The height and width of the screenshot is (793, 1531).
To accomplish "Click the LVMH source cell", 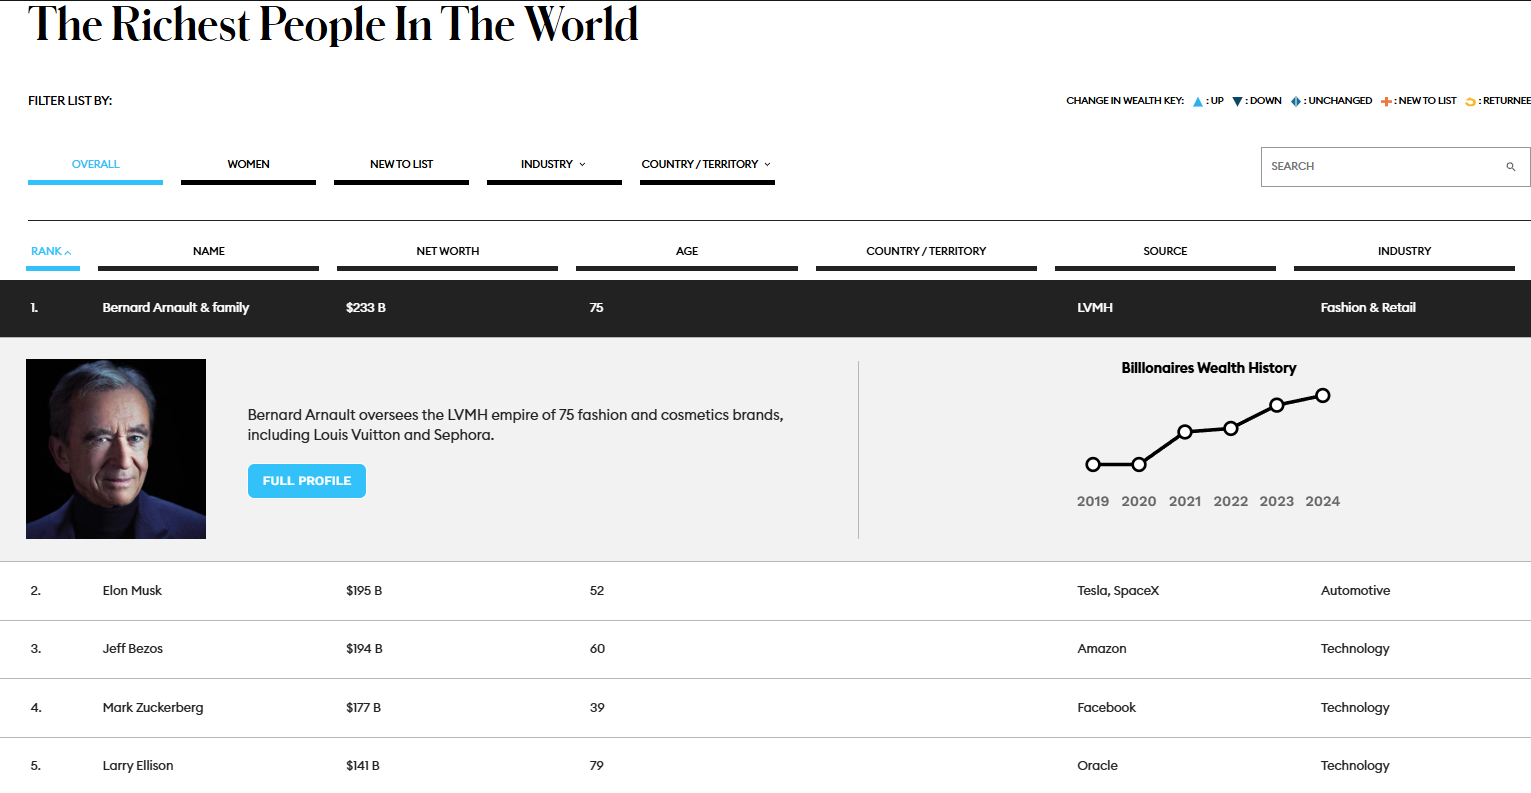I will click(1095, 308).
